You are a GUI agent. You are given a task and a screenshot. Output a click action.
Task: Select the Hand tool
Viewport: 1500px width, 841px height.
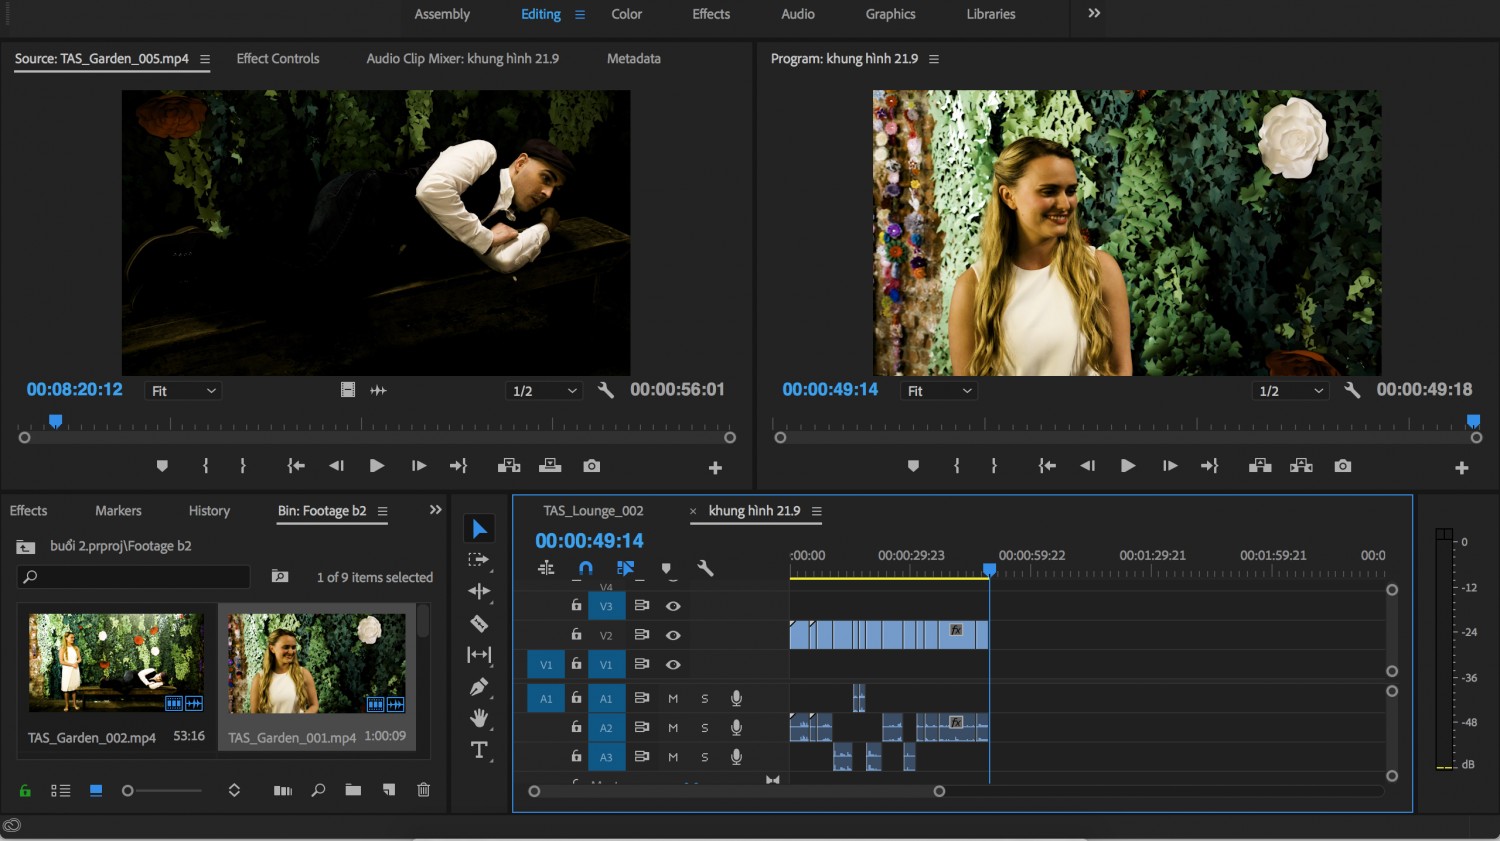click(479, 718)
